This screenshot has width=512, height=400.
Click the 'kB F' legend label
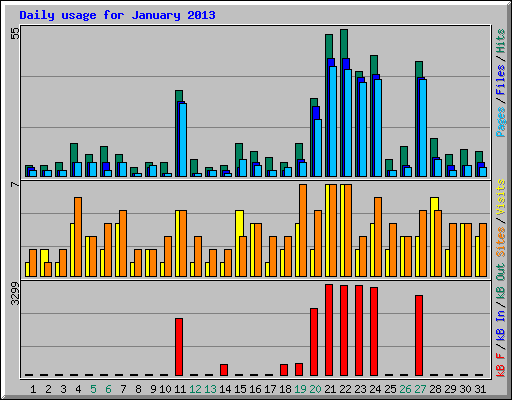click(x=501, y=365)
